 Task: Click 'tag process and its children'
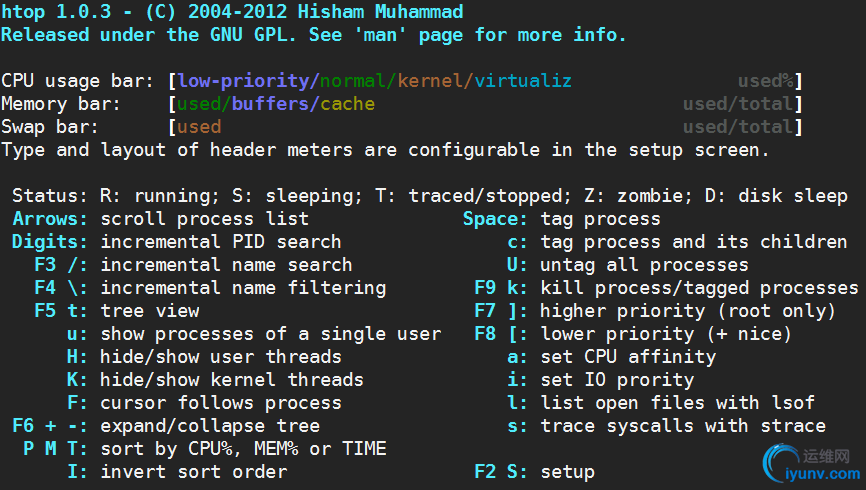[694, 242]
